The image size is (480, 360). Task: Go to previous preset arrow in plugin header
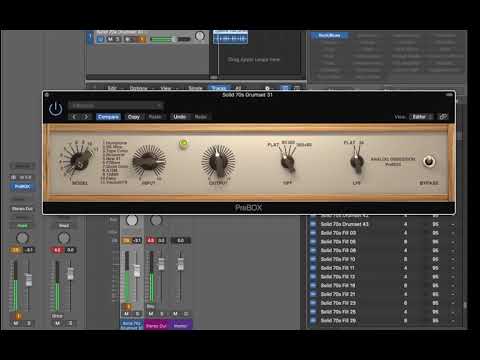click(74, 117)
